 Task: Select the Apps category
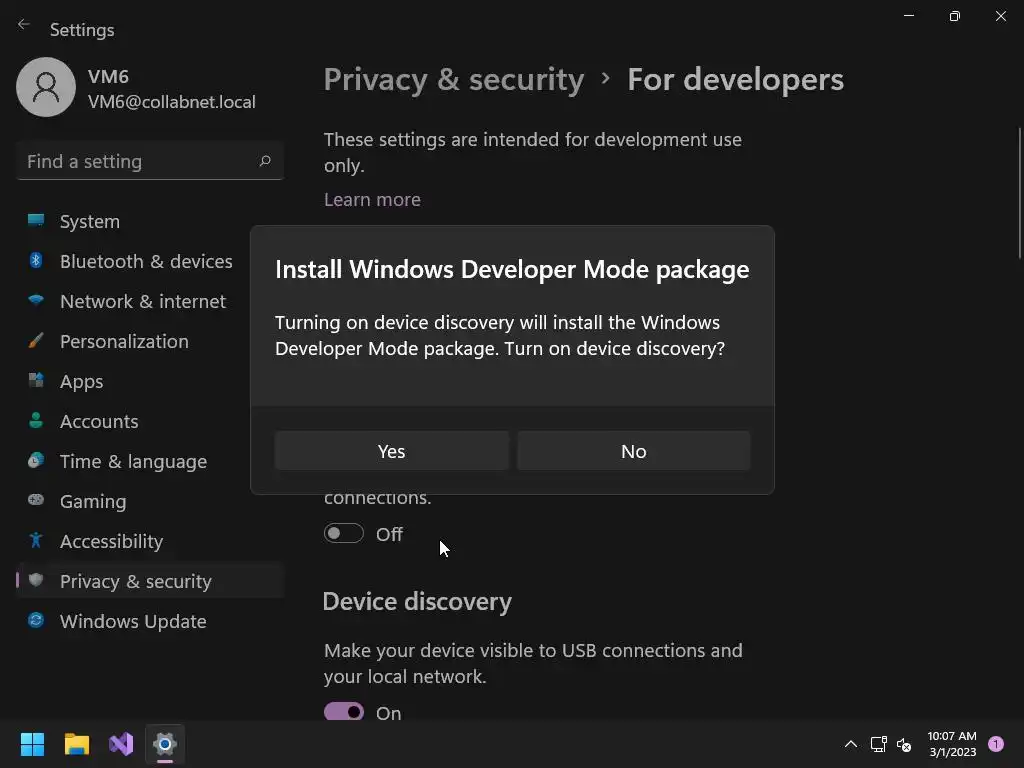click(81, 381)
